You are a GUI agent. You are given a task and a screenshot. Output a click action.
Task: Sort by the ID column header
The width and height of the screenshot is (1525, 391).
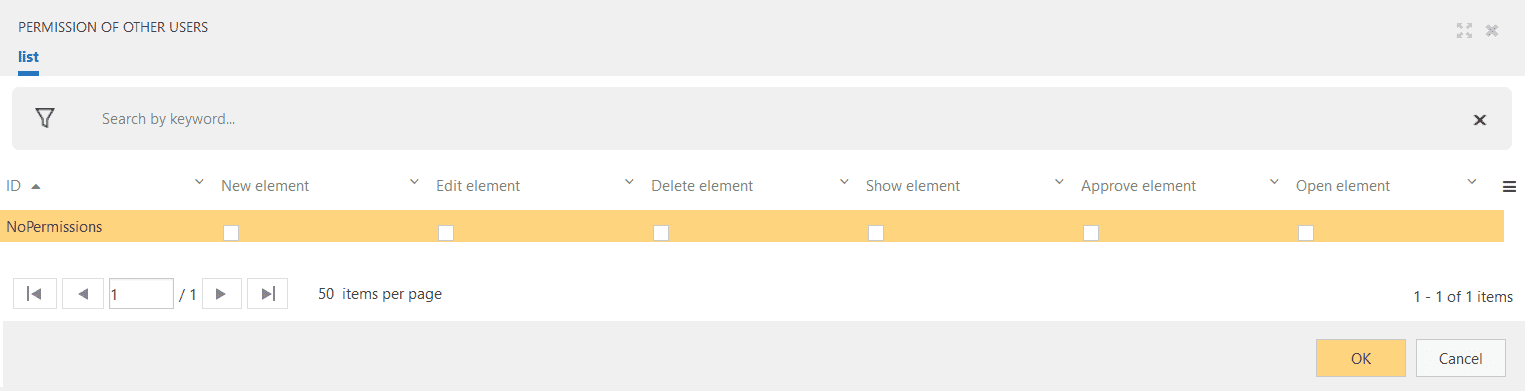click(14, 186)
